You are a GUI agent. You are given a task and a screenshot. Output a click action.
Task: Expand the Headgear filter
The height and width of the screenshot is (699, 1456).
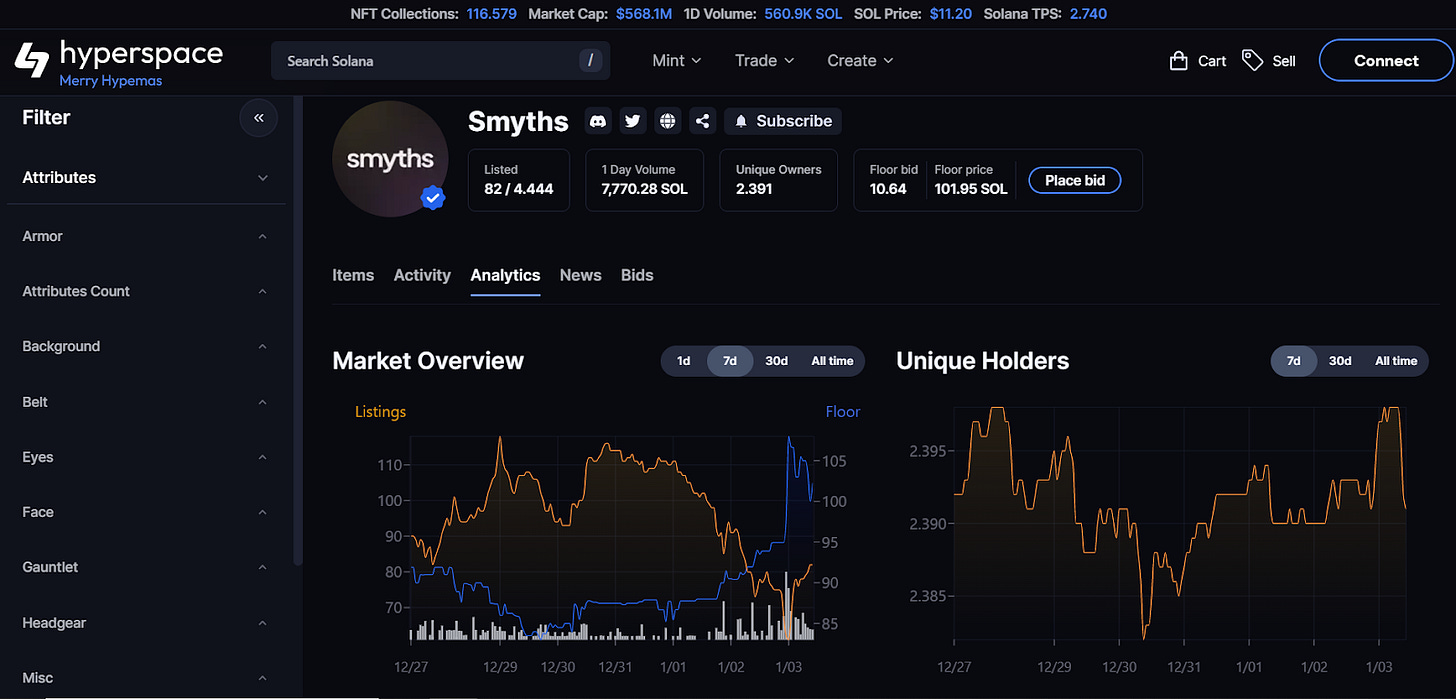tap(146, 623)
